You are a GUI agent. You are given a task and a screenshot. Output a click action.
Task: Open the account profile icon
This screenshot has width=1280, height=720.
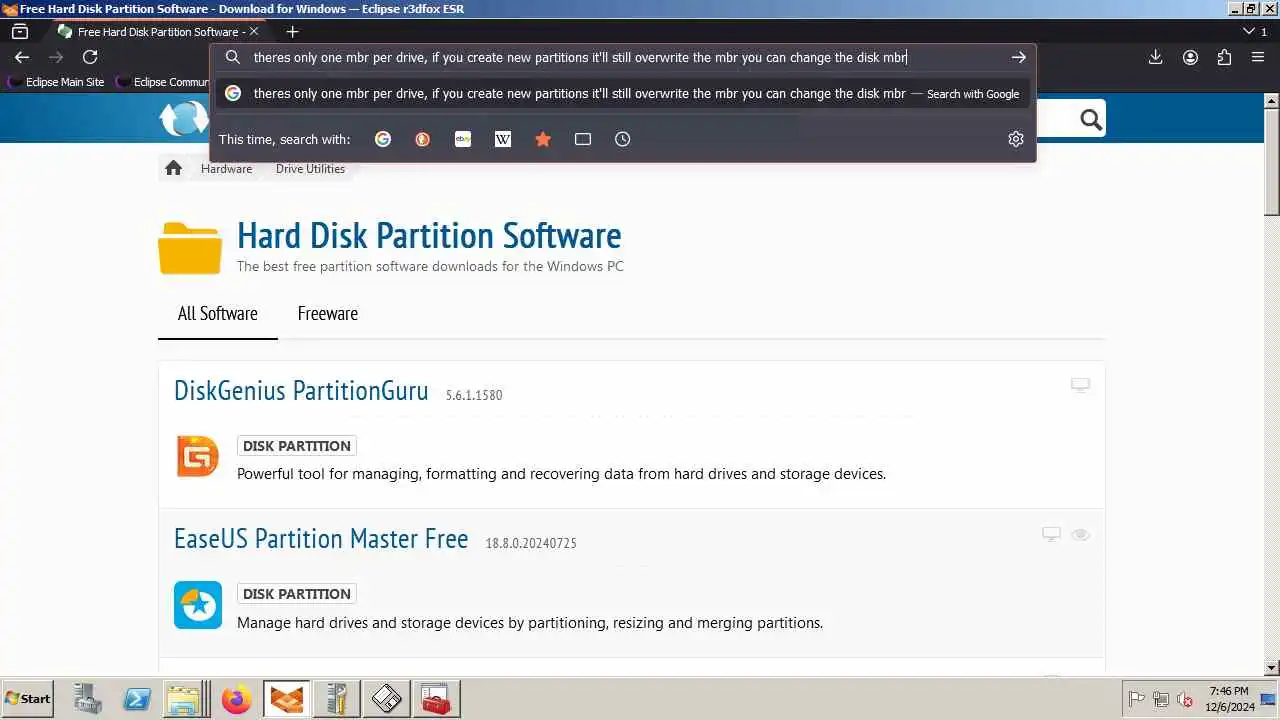[1190, 57]
